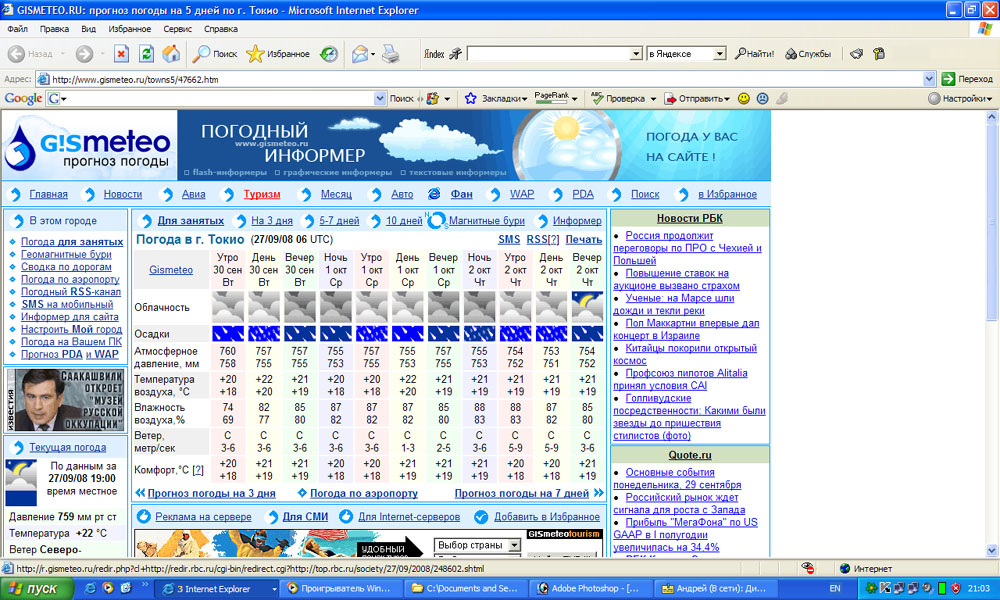Expand the Back button history dropdown arrow

tap(62, 54)
